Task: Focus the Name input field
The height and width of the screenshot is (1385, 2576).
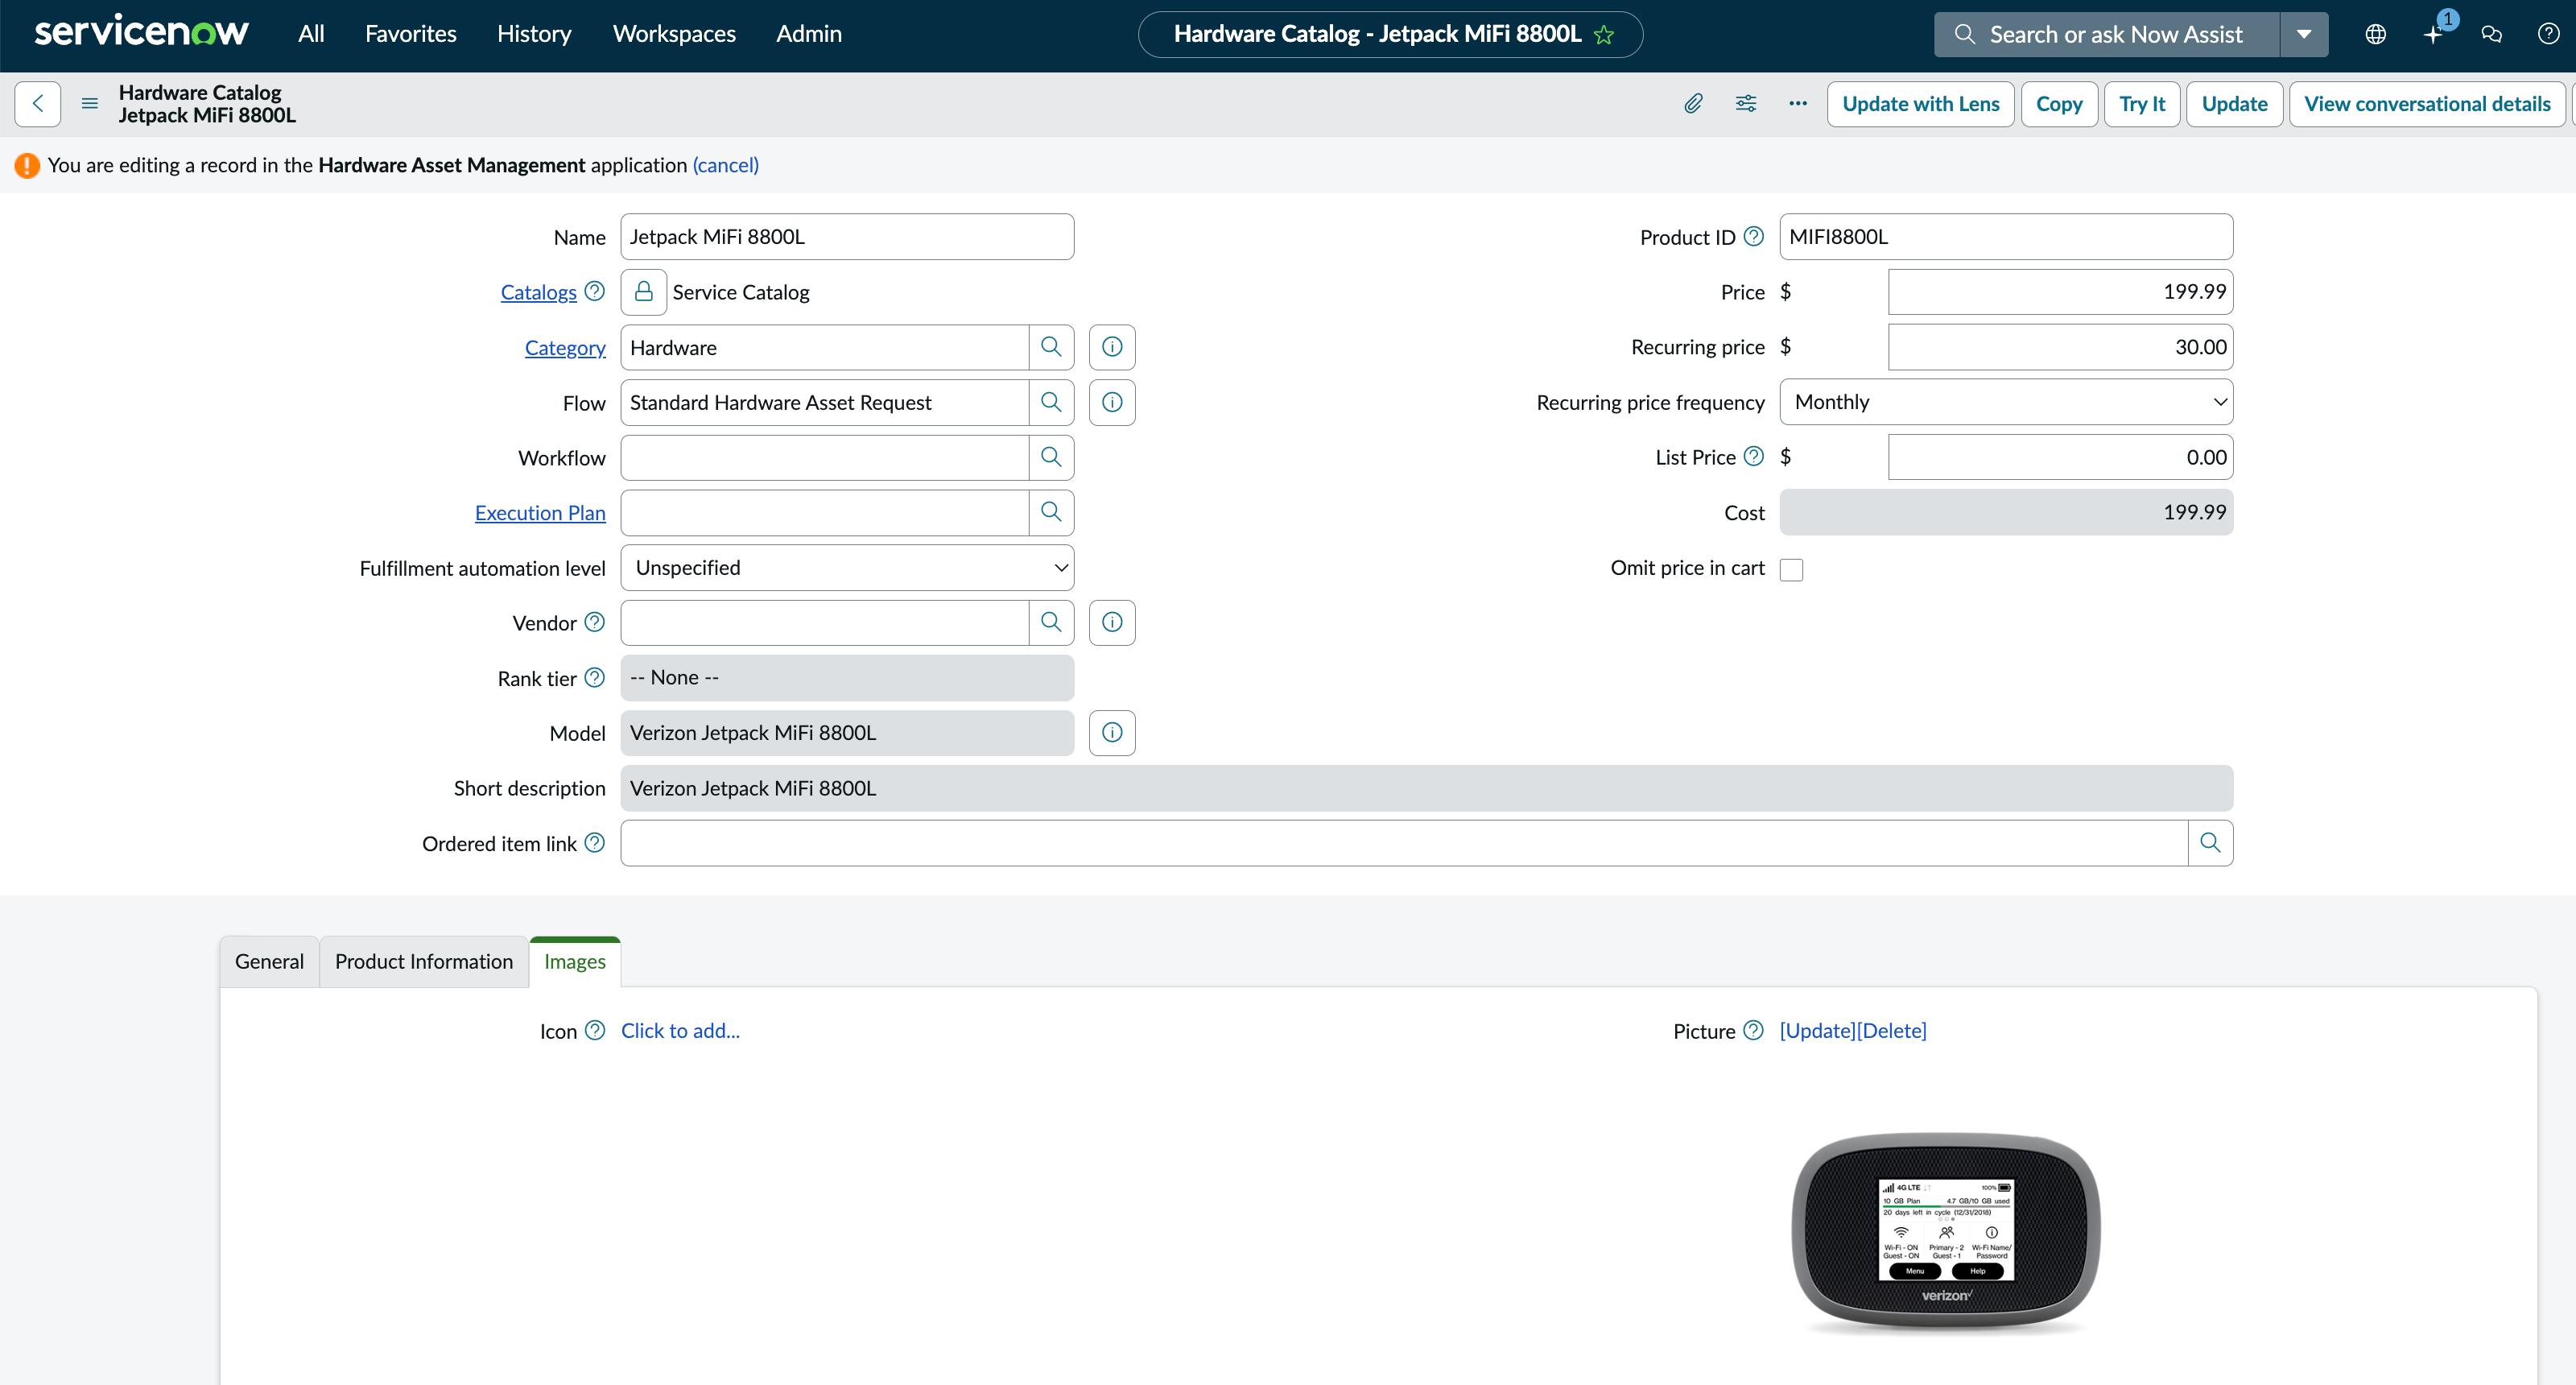Action: 847,237
